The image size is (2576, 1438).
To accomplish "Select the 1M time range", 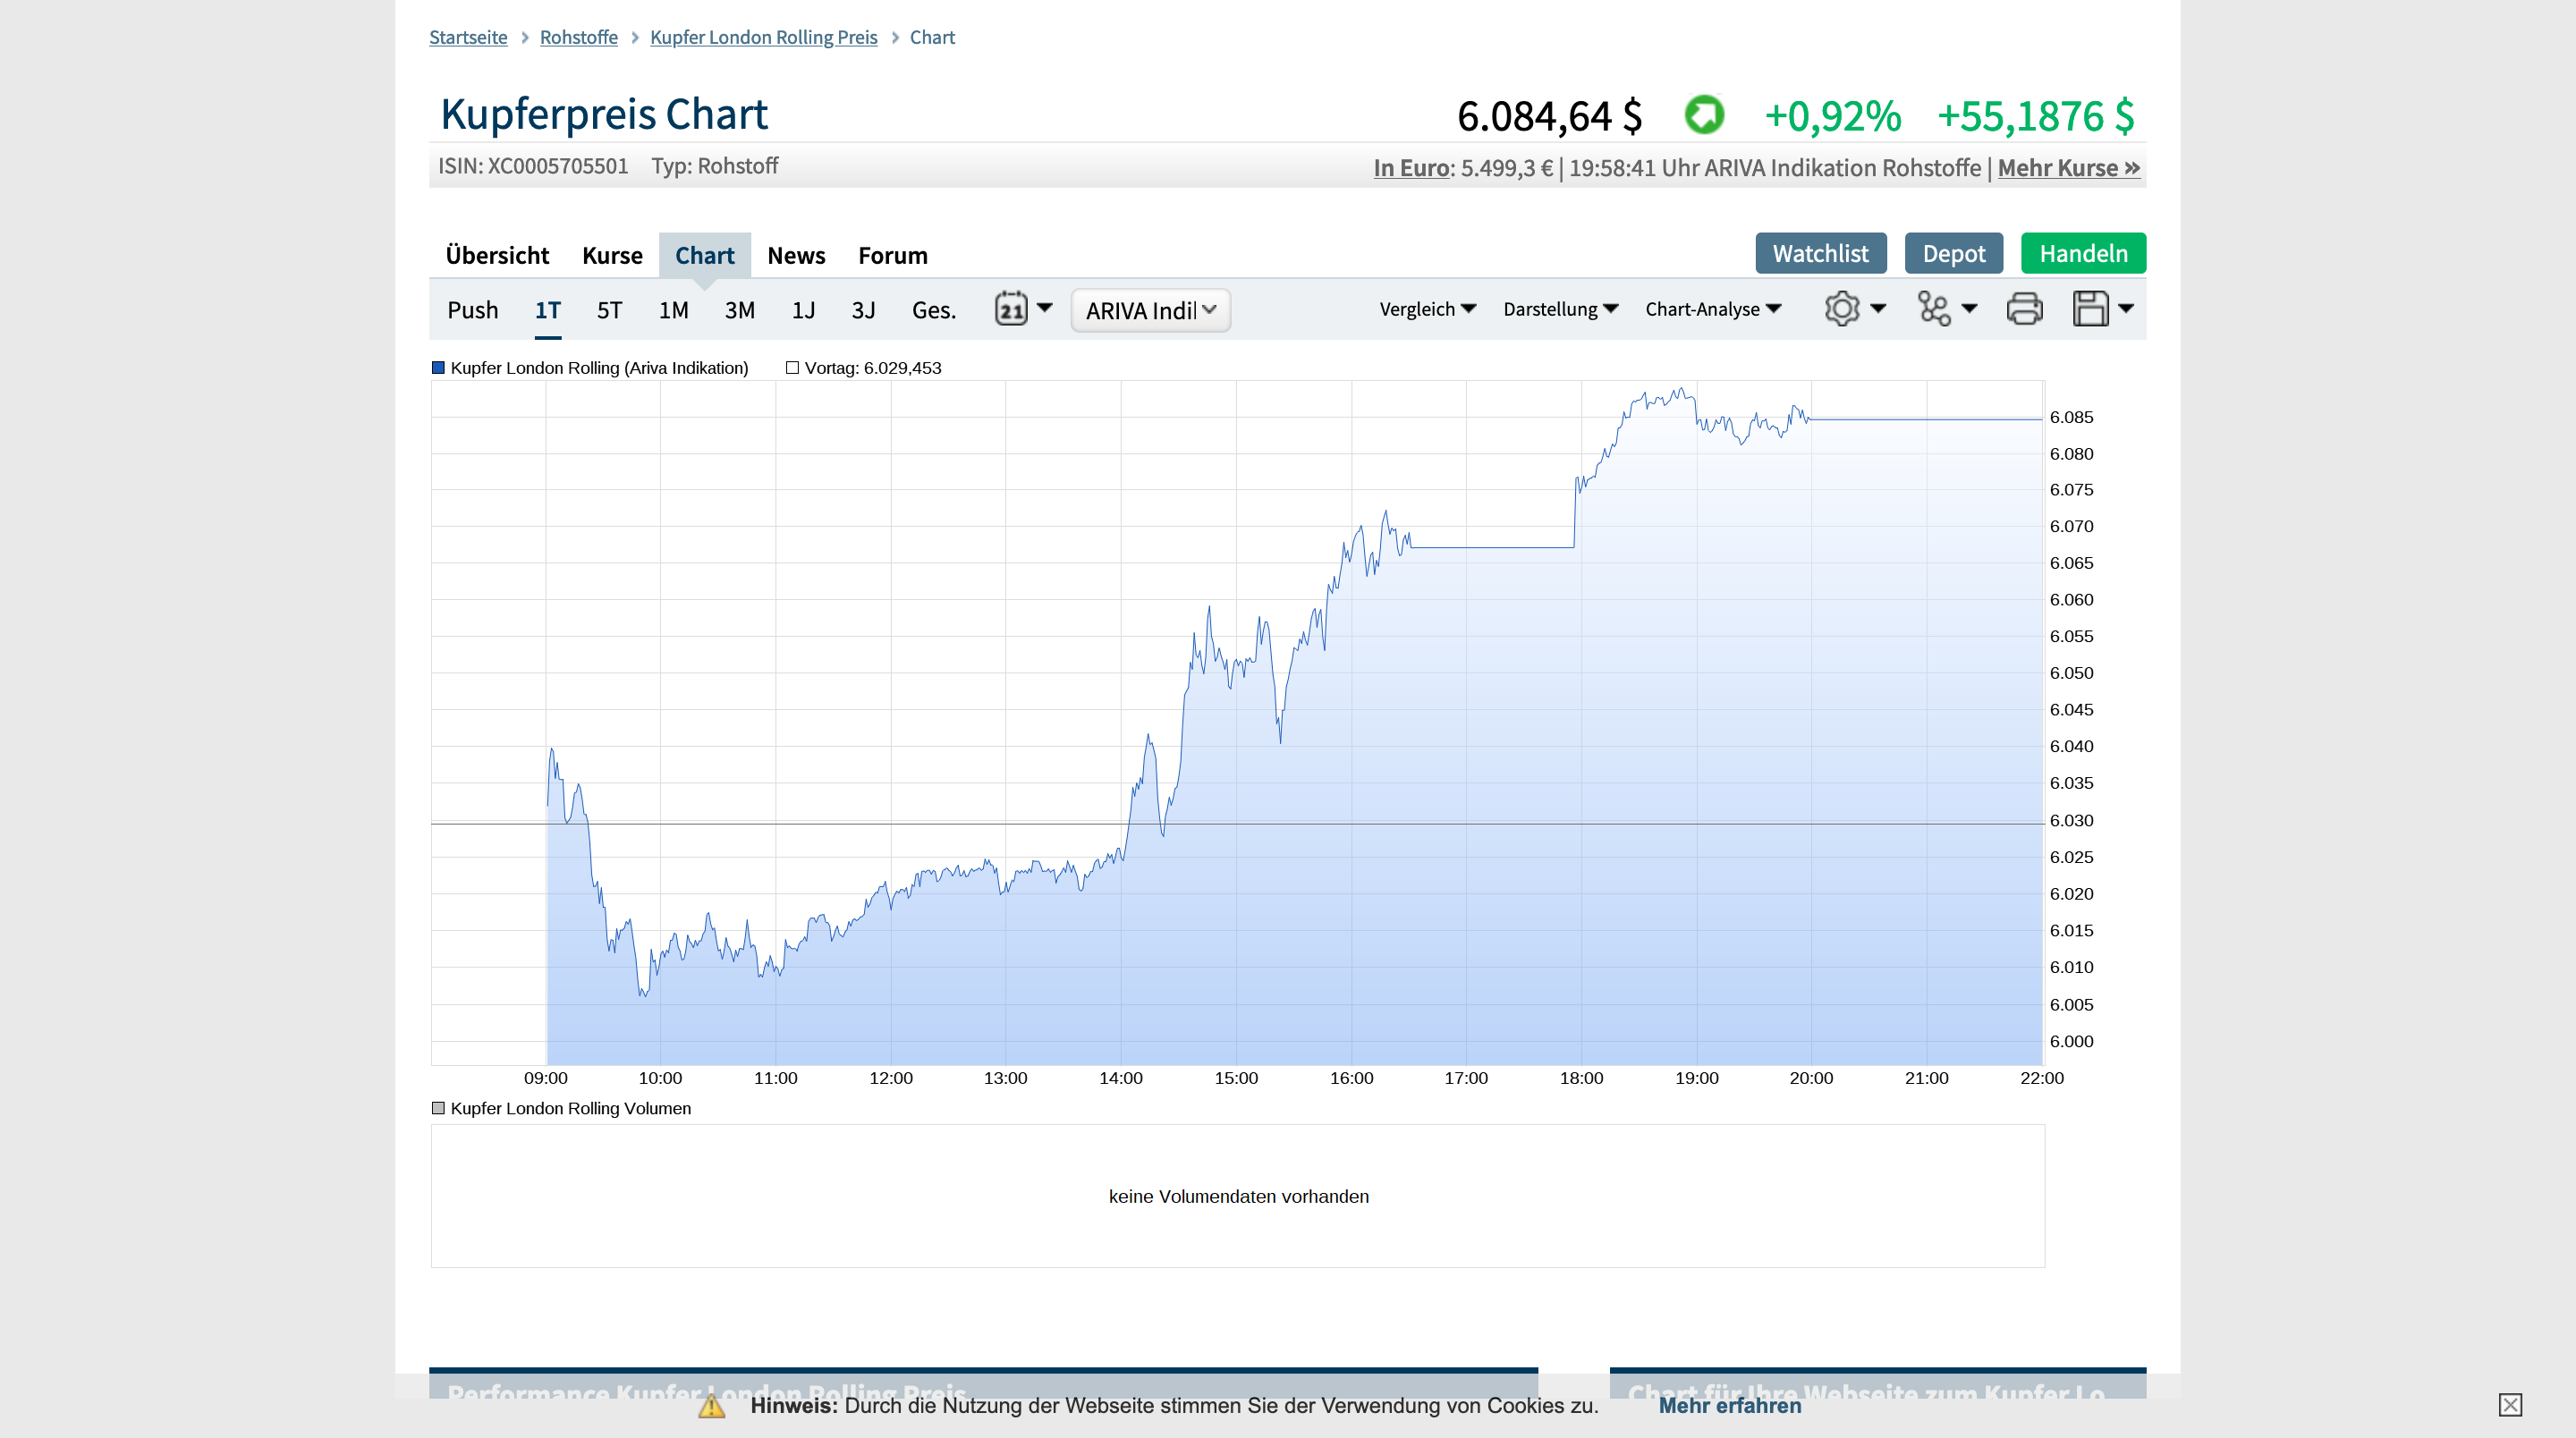I will tap(673, 310).
